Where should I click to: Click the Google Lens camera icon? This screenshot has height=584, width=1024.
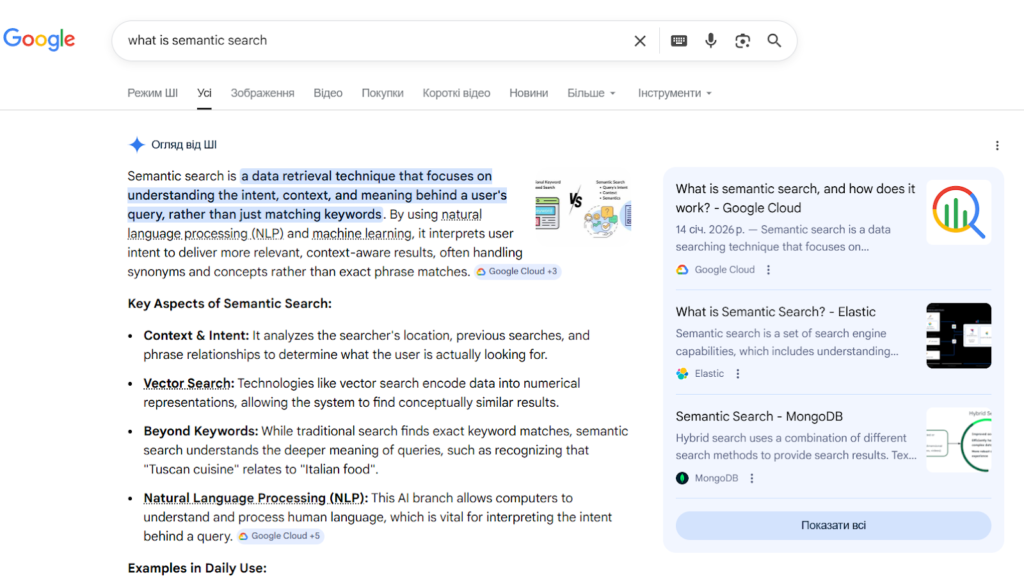(x=742, y=40)
